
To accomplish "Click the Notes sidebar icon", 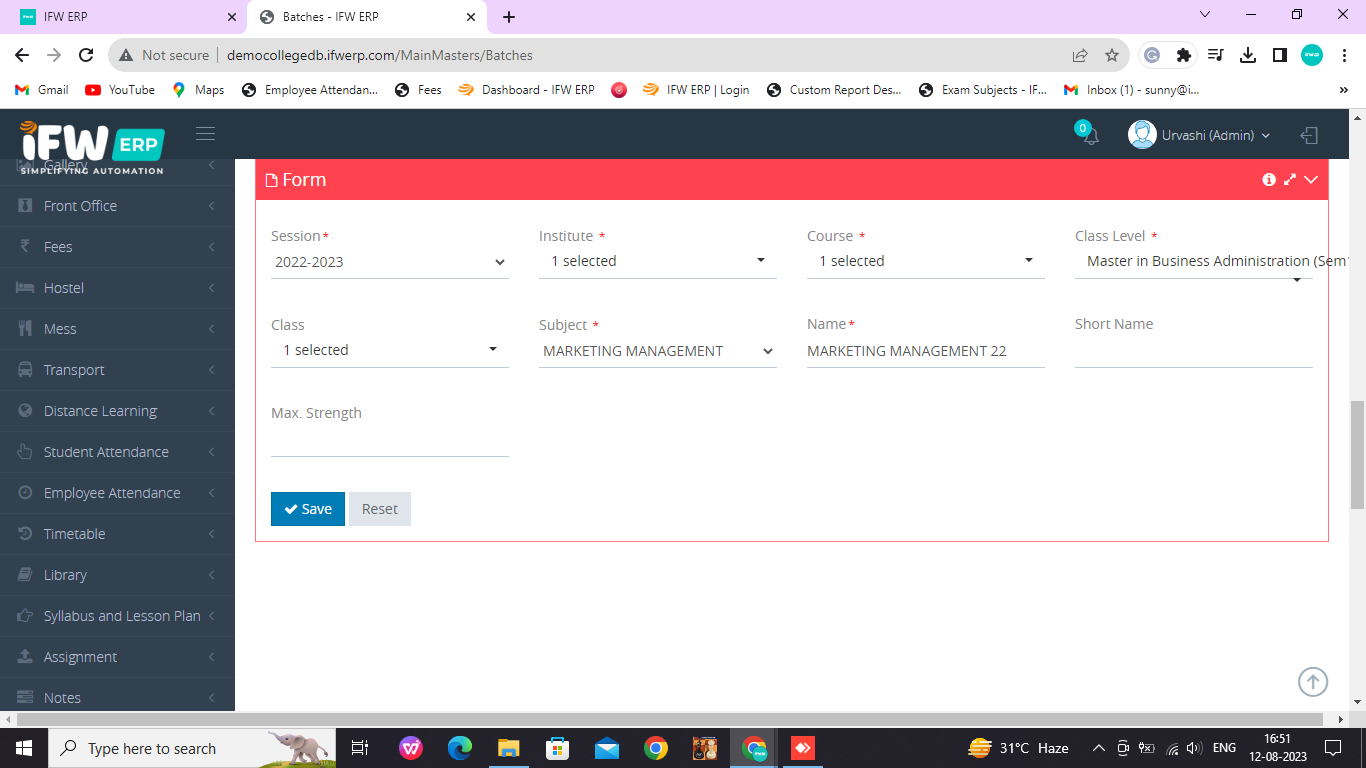I will click(25, 698).
